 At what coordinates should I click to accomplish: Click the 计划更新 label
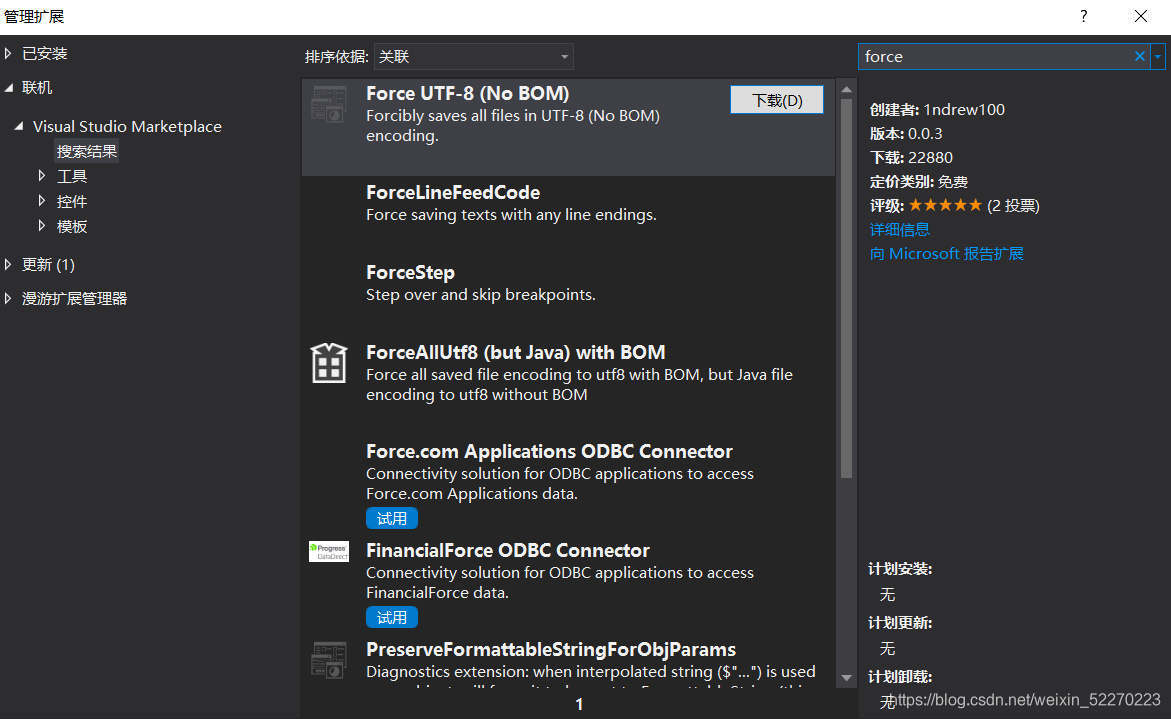pos(900,623)
